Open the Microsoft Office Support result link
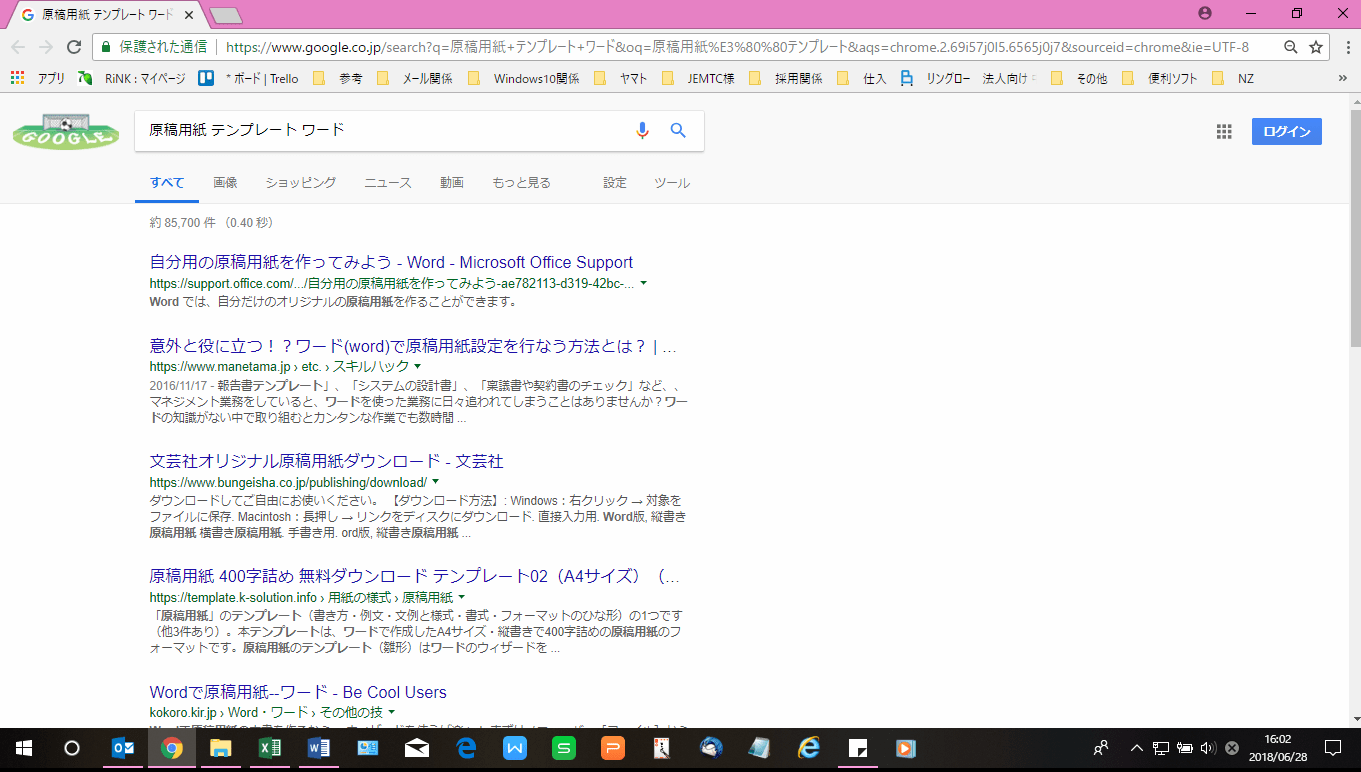The image size is (1361, 772). [x=391, y=262]
